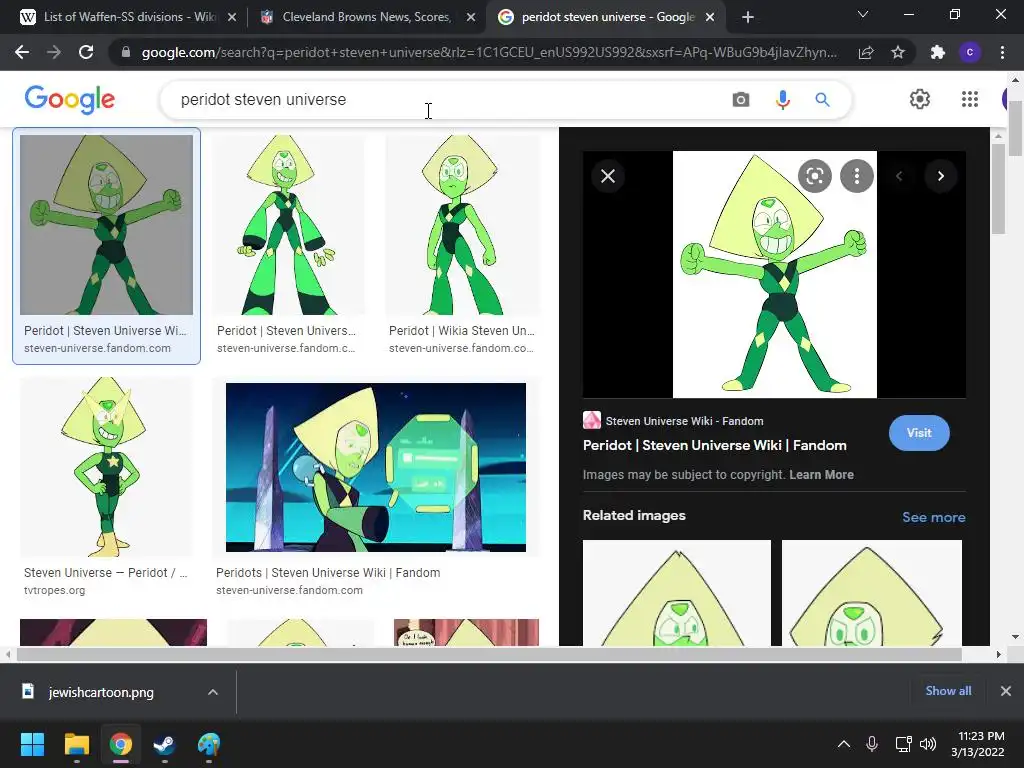Open Chrome profile avatar

pos(970,52)
